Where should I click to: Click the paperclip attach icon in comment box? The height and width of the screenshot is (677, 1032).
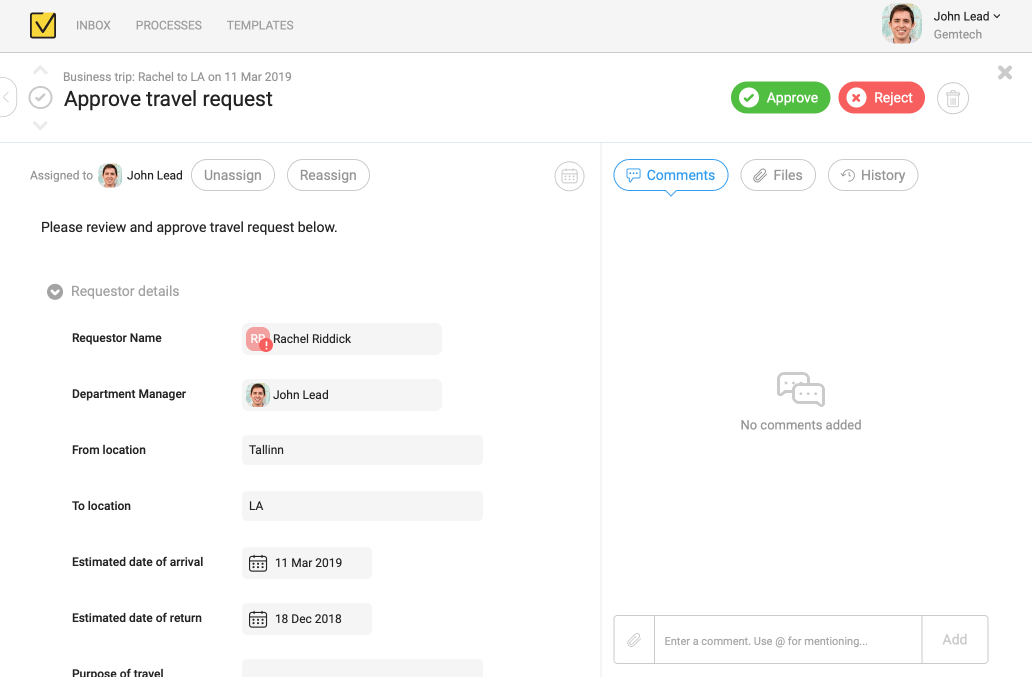[x=634, y=640]
